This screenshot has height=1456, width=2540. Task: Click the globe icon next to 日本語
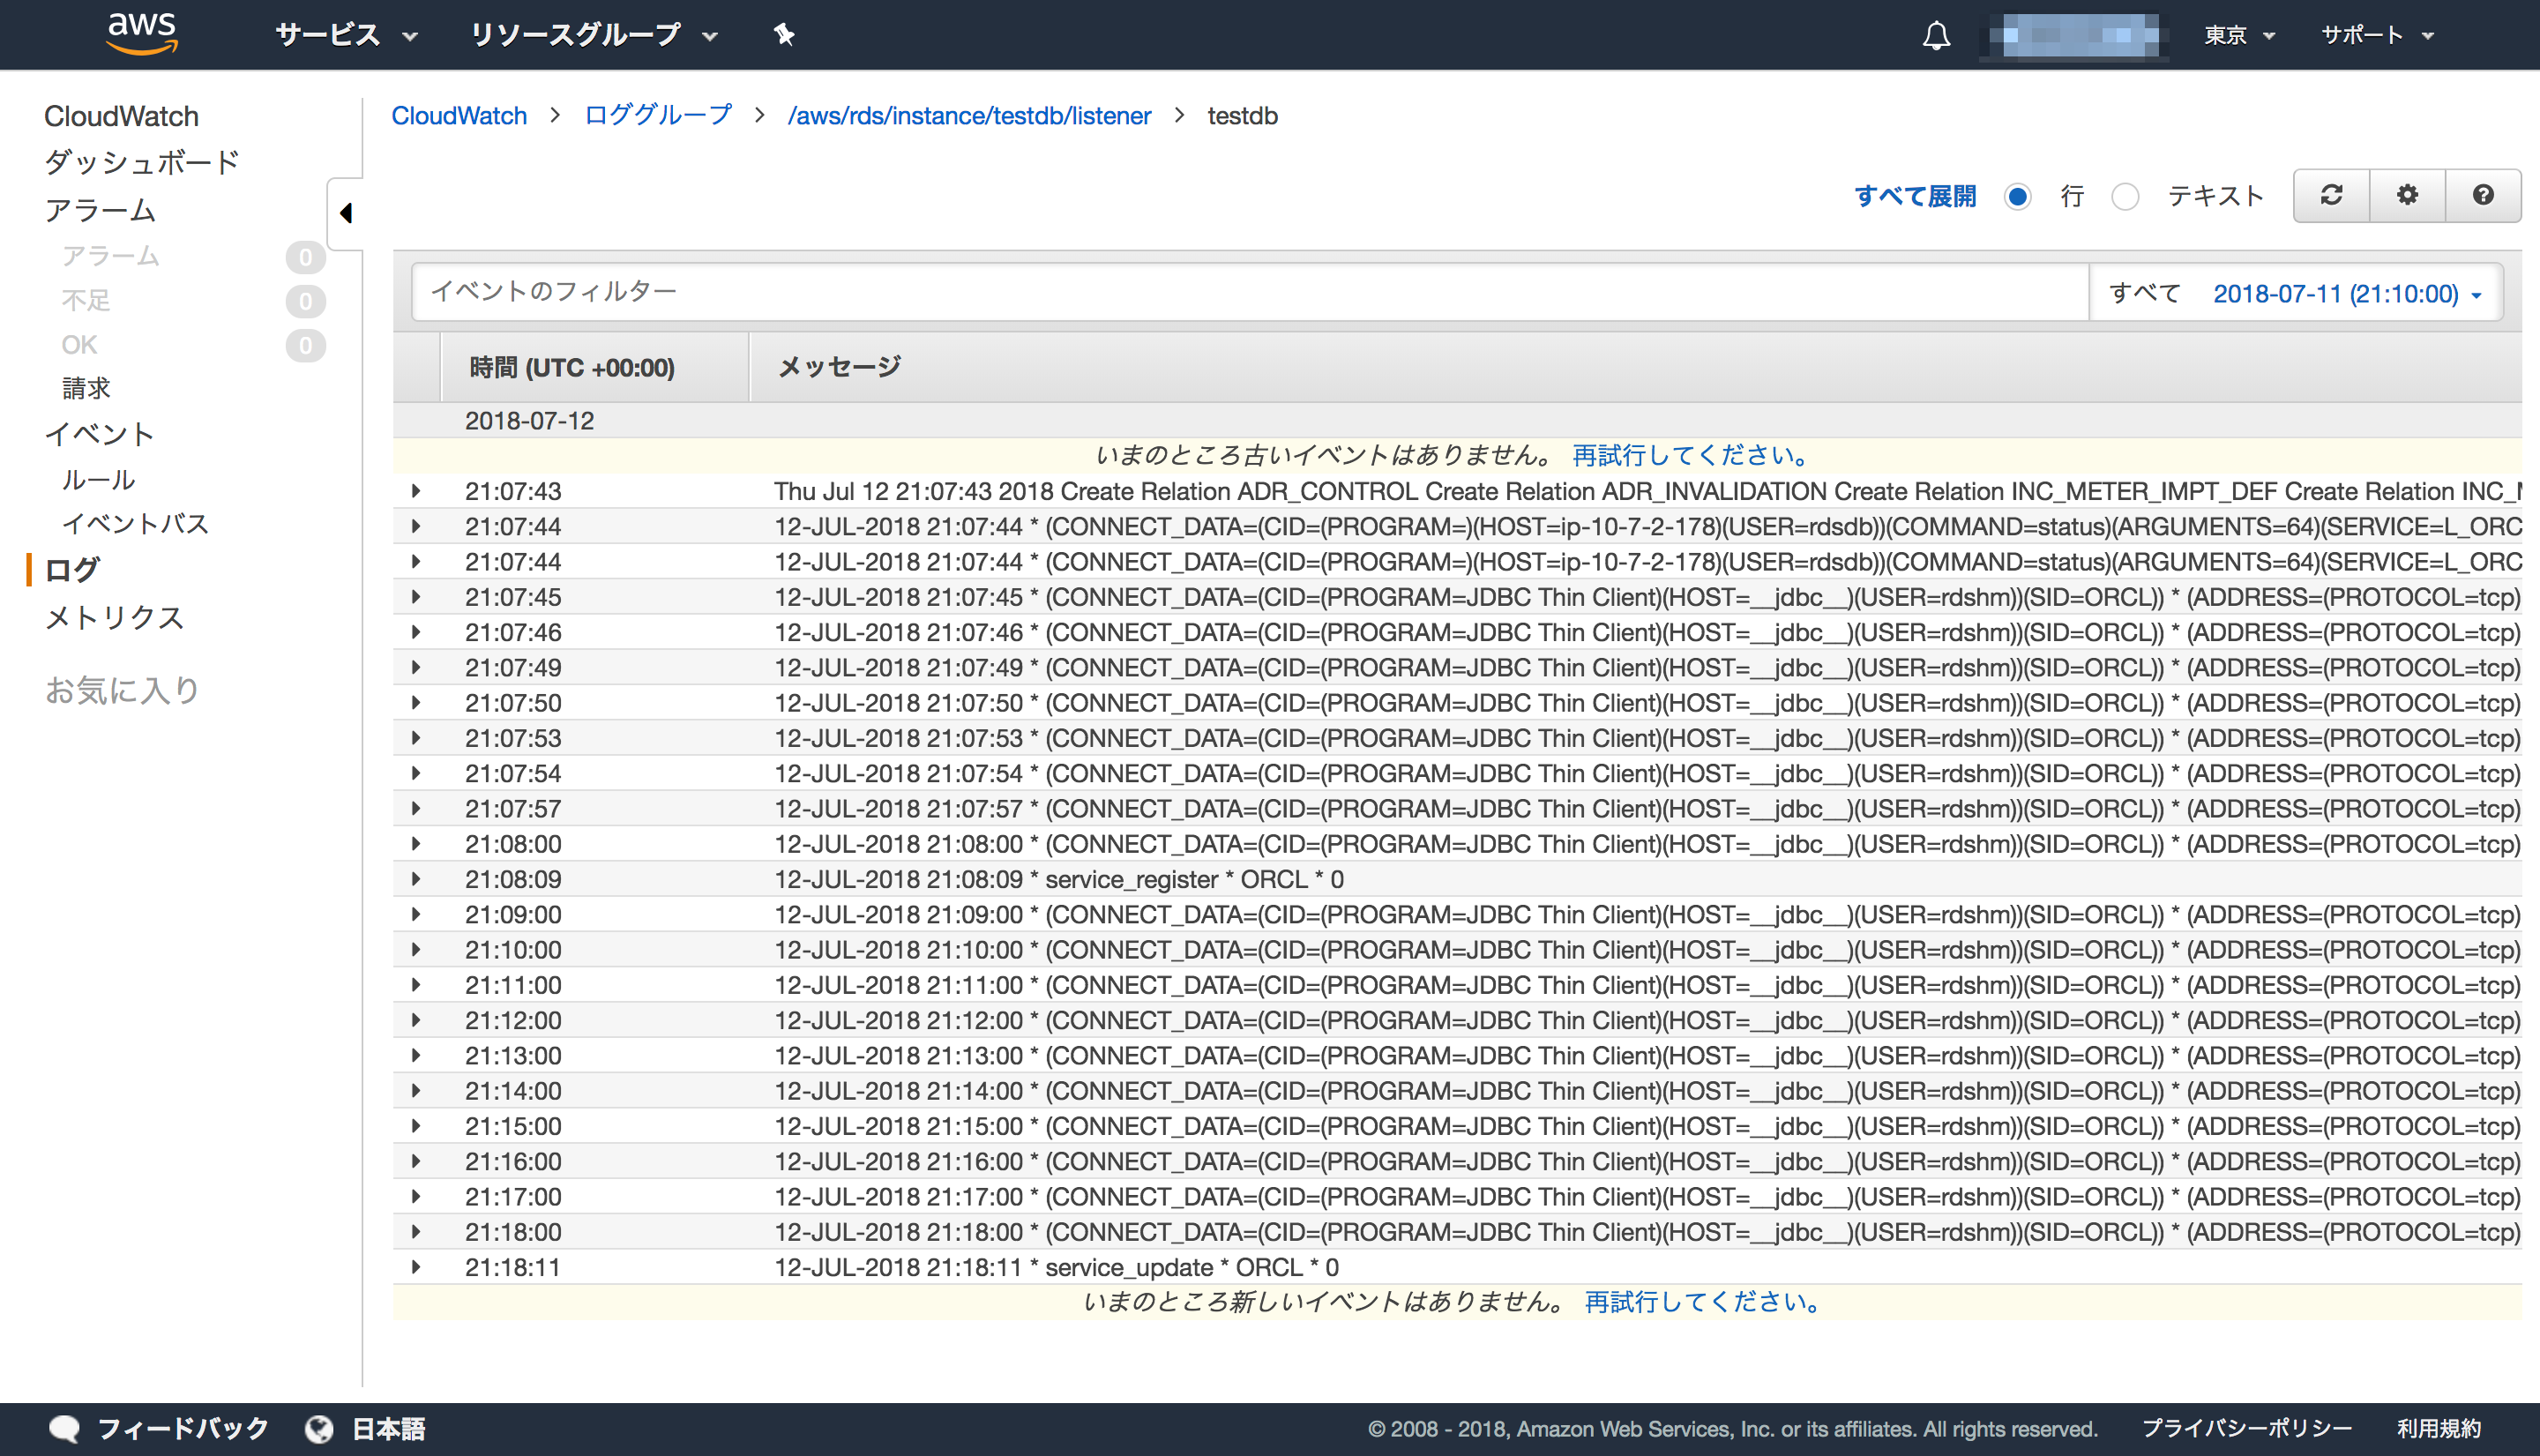(318, 1428)
